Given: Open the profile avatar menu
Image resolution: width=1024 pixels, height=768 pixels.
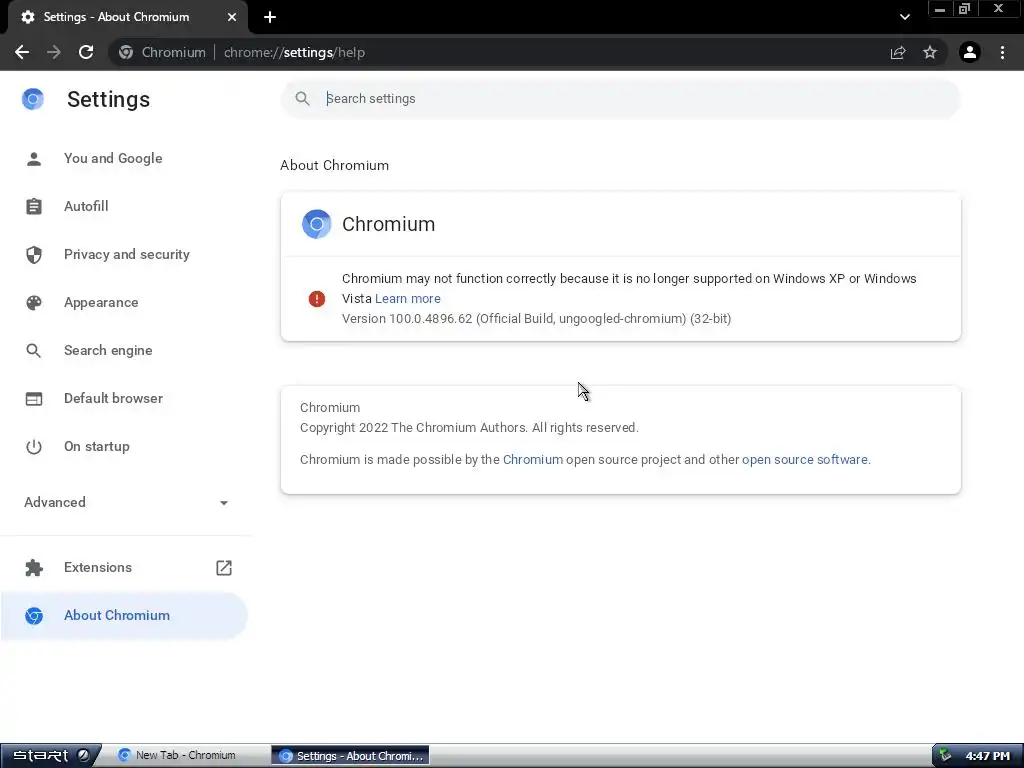Looking at the screenshot, I should pyautogui.click(x=970, y=52).
